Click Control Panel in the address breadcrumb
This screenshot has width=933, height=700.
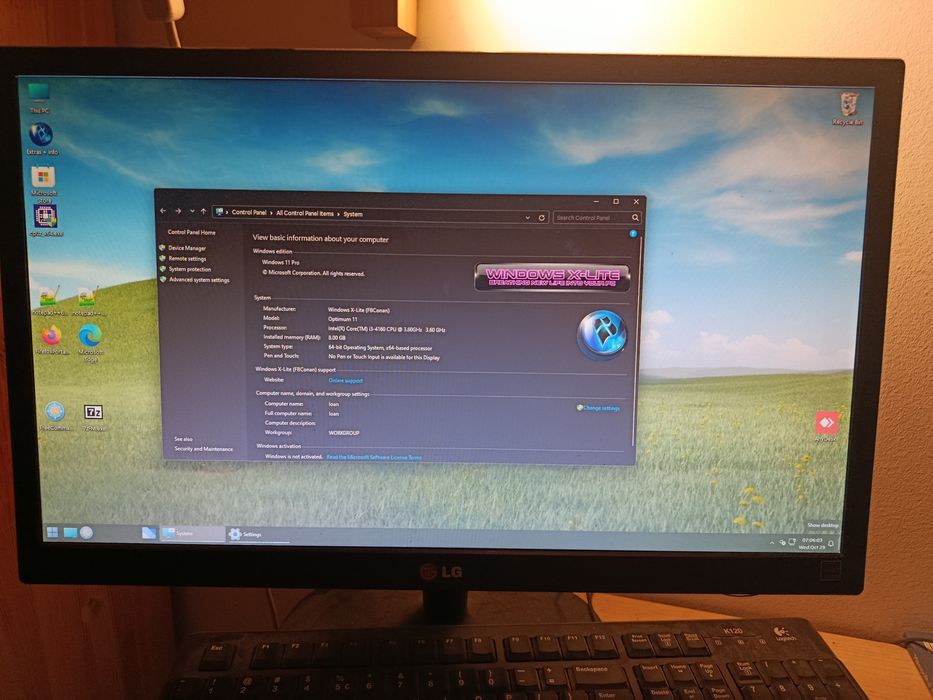[249, 212]
